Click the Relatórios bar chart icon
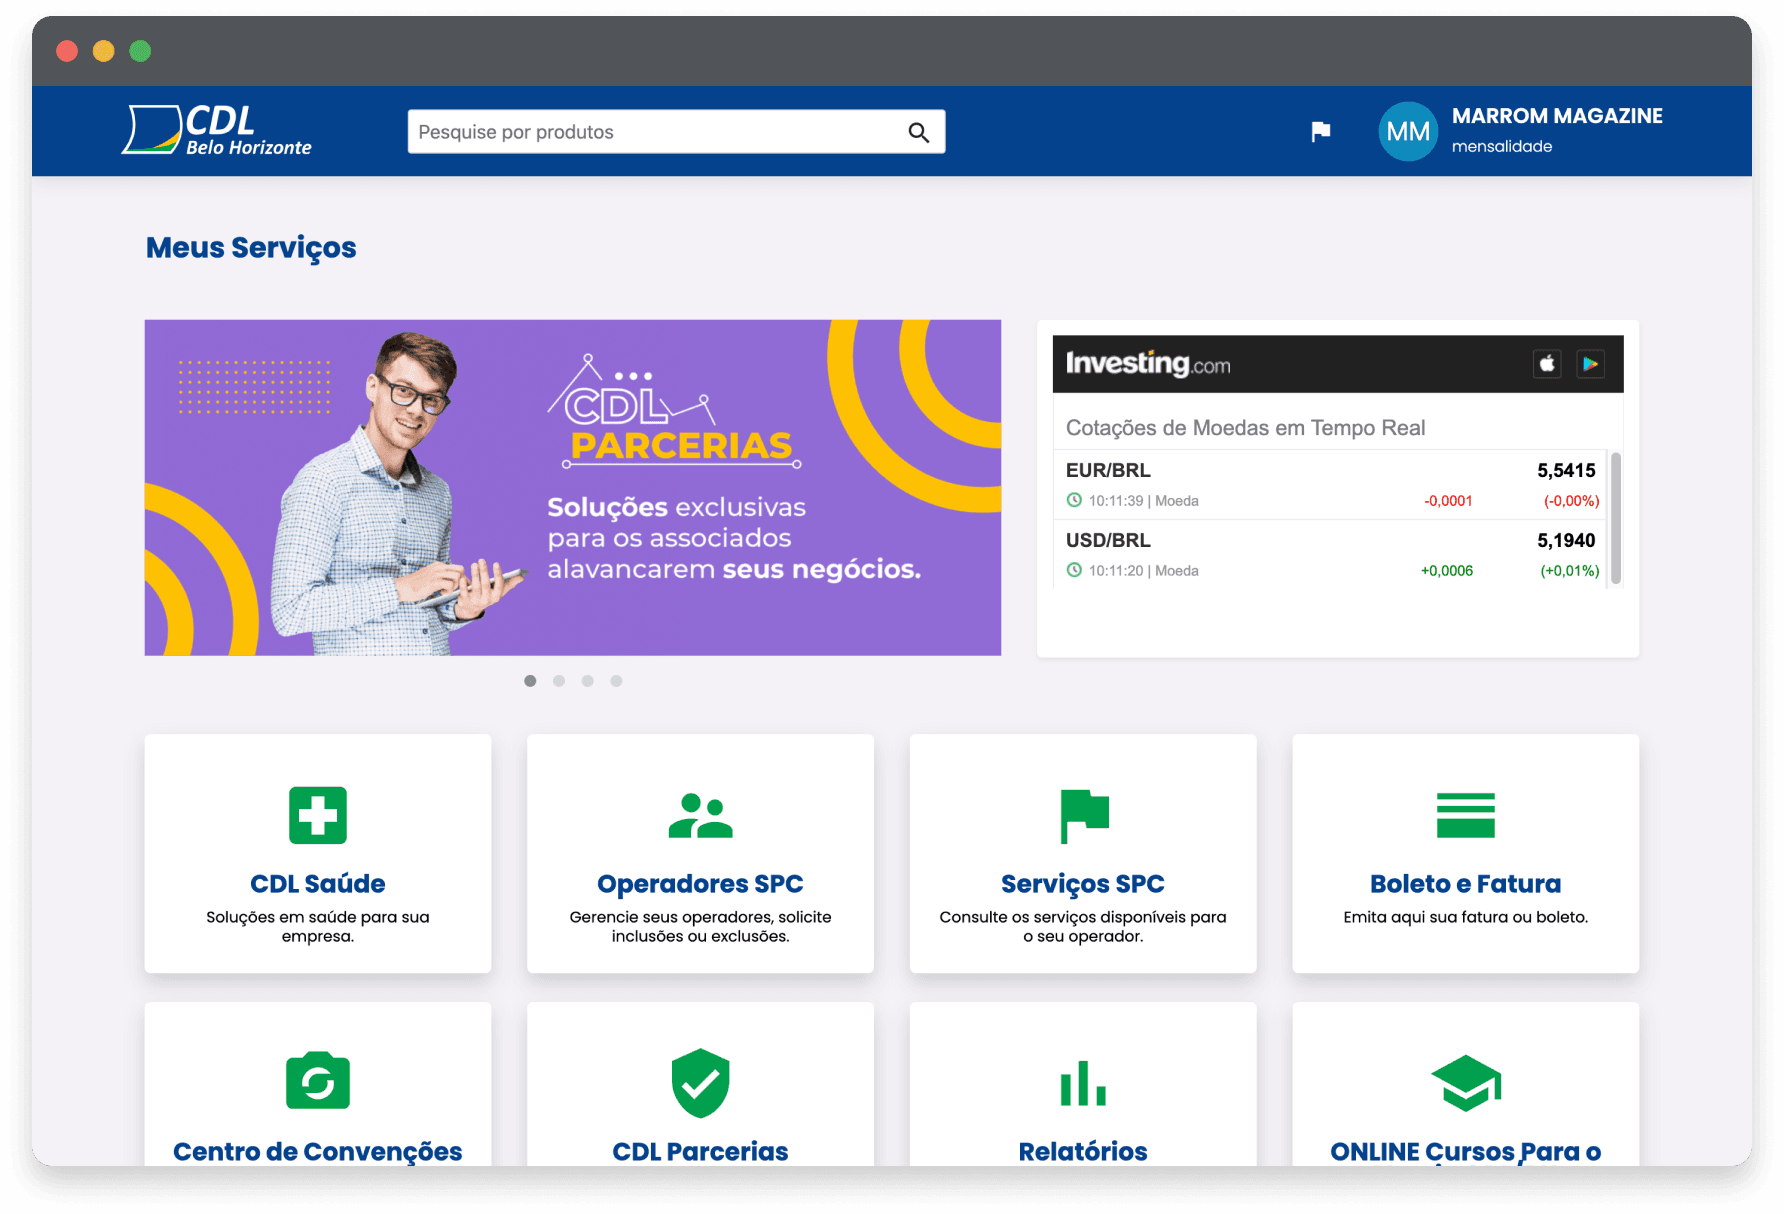This screenshot has height=1214, width=1784. tap(1083, 1083)
